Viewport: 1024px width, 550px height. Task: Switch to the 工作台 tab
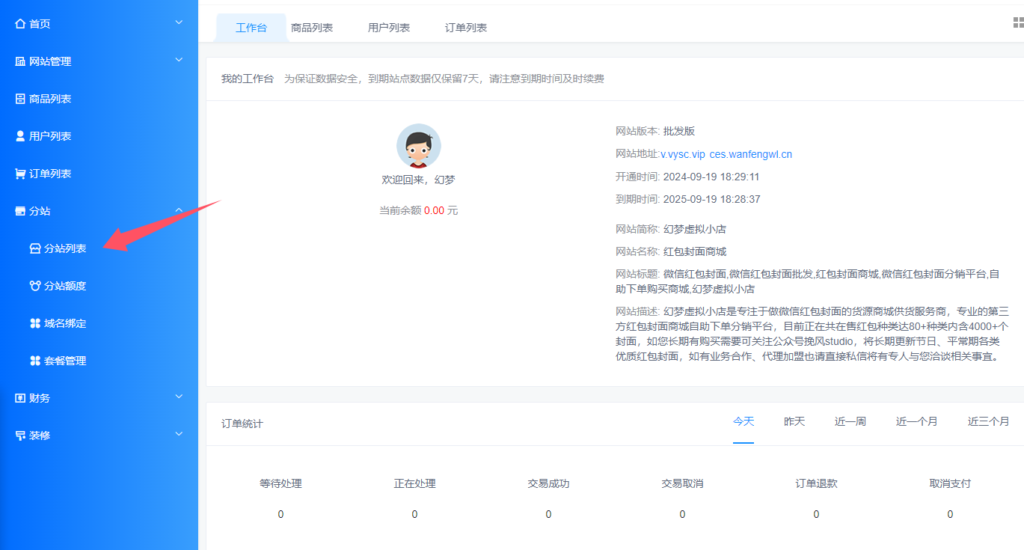tap(251, 27)
